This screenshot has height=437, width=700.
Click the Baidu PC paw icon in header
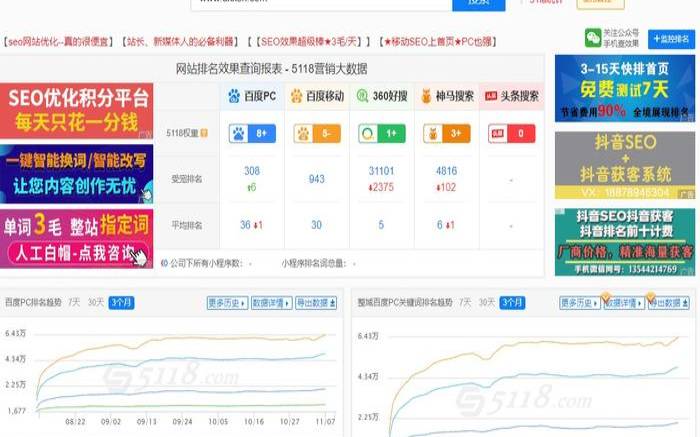coord(234,96)
